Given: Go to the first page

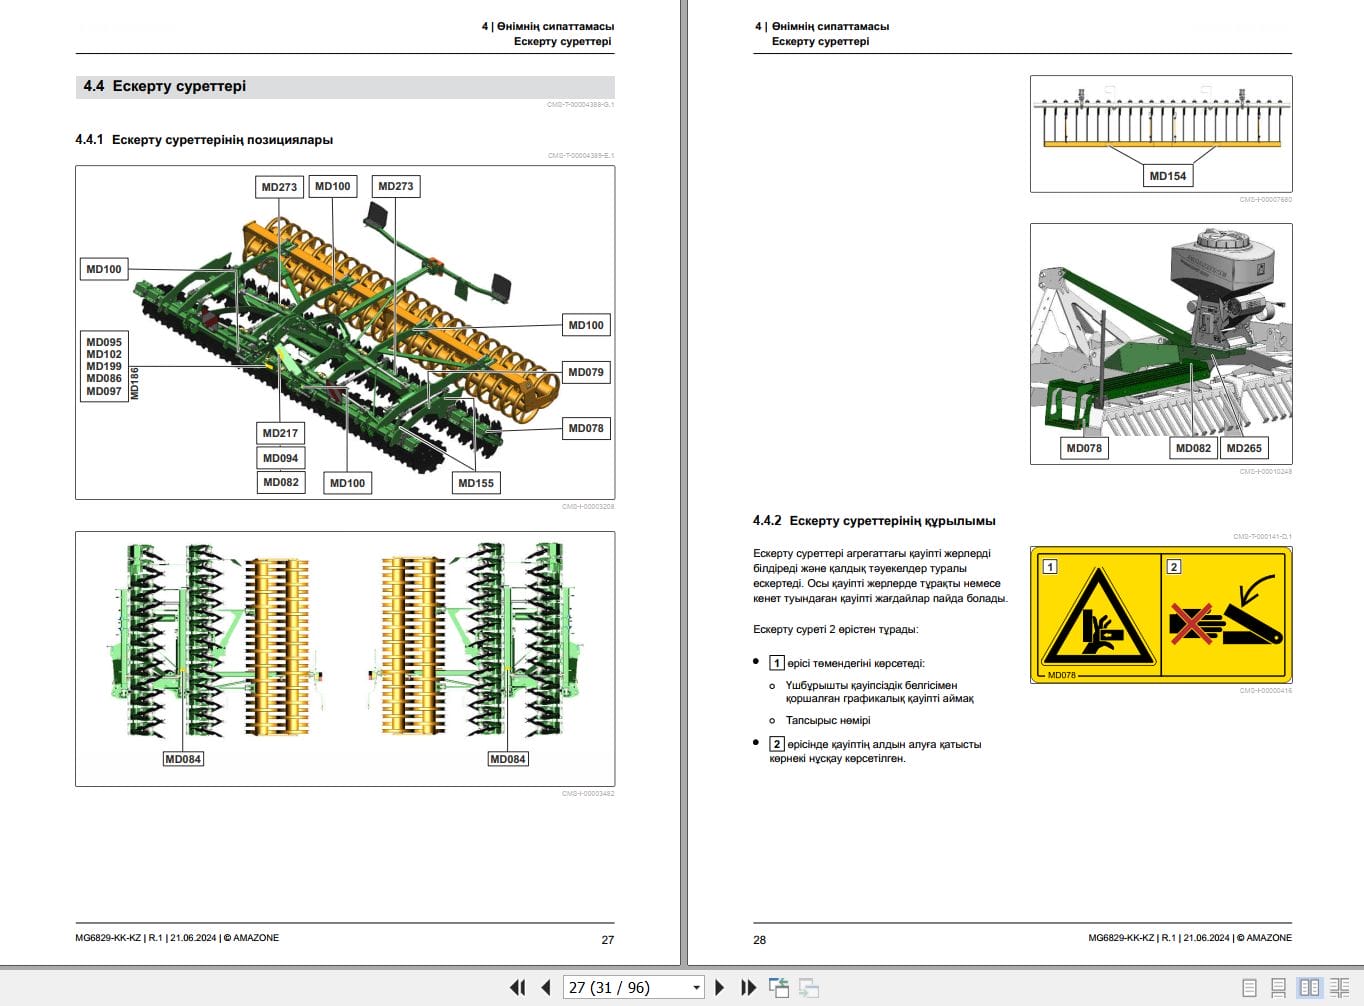Looking at the screenshot, I should click(517, 987).
